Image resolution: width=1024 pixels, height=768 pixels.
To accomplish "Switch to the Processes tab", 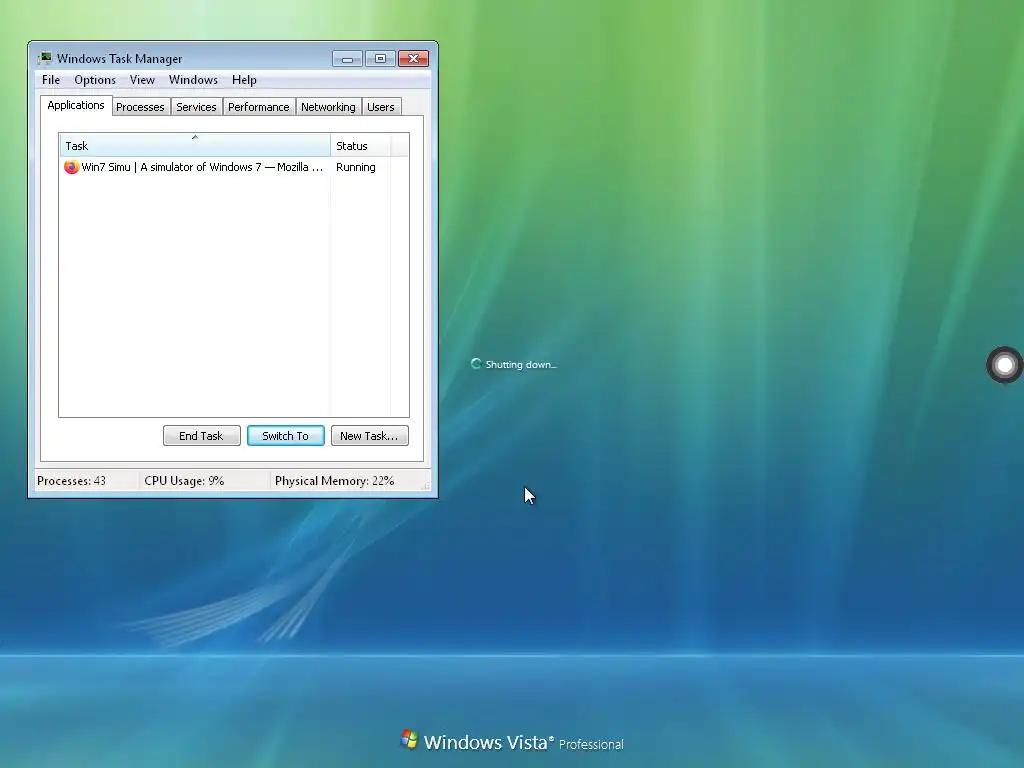I will pos(140,107).
